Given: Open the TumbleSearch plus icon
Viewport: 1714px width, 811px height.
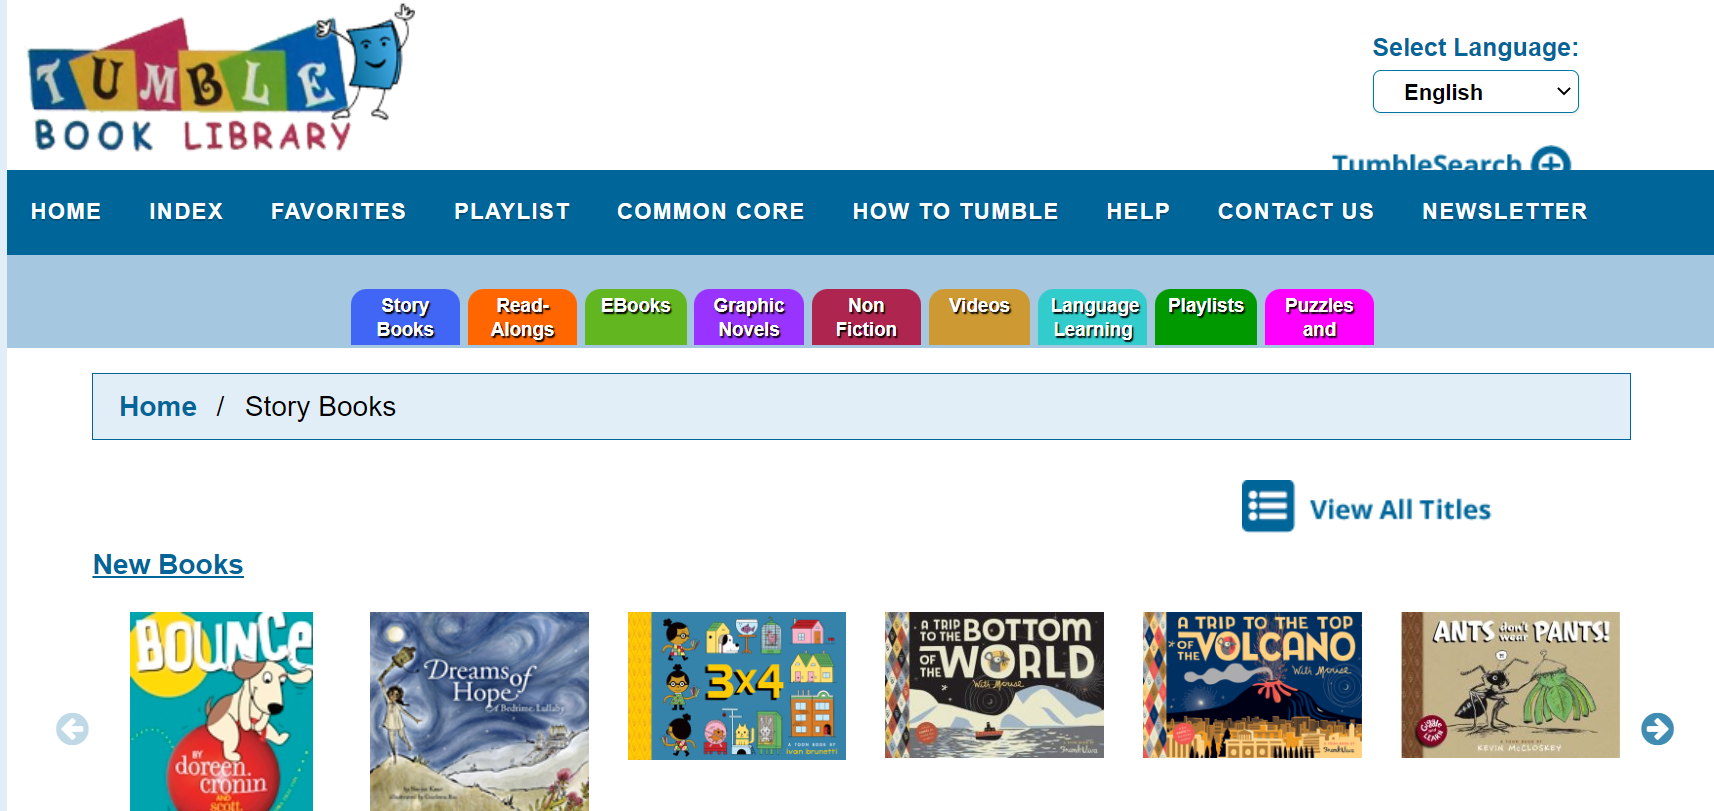Looking at the screenshot, I should tap(1551, 159).
